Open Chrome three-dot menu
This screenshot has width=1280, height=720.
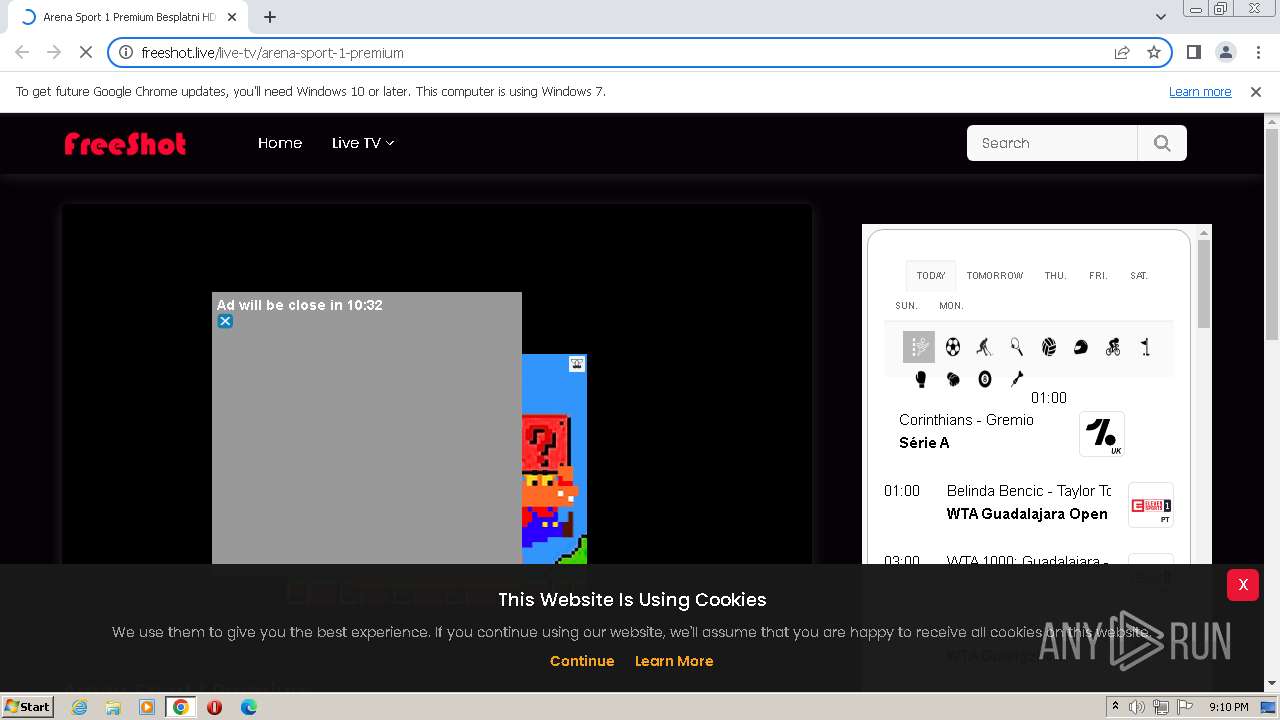[x=1257, y=52]
